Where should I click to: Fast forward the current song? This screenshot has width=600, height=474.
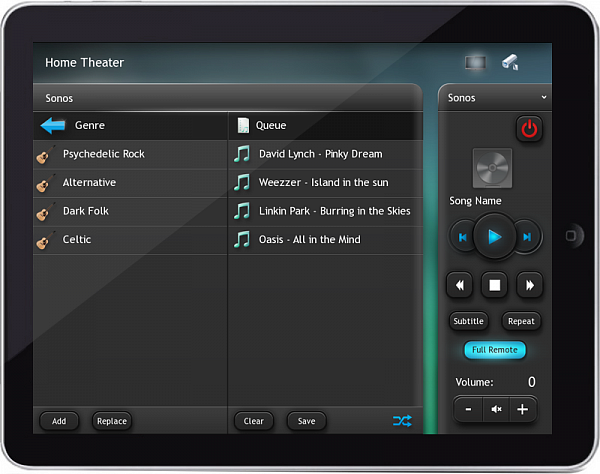click(x=529, y=285)
